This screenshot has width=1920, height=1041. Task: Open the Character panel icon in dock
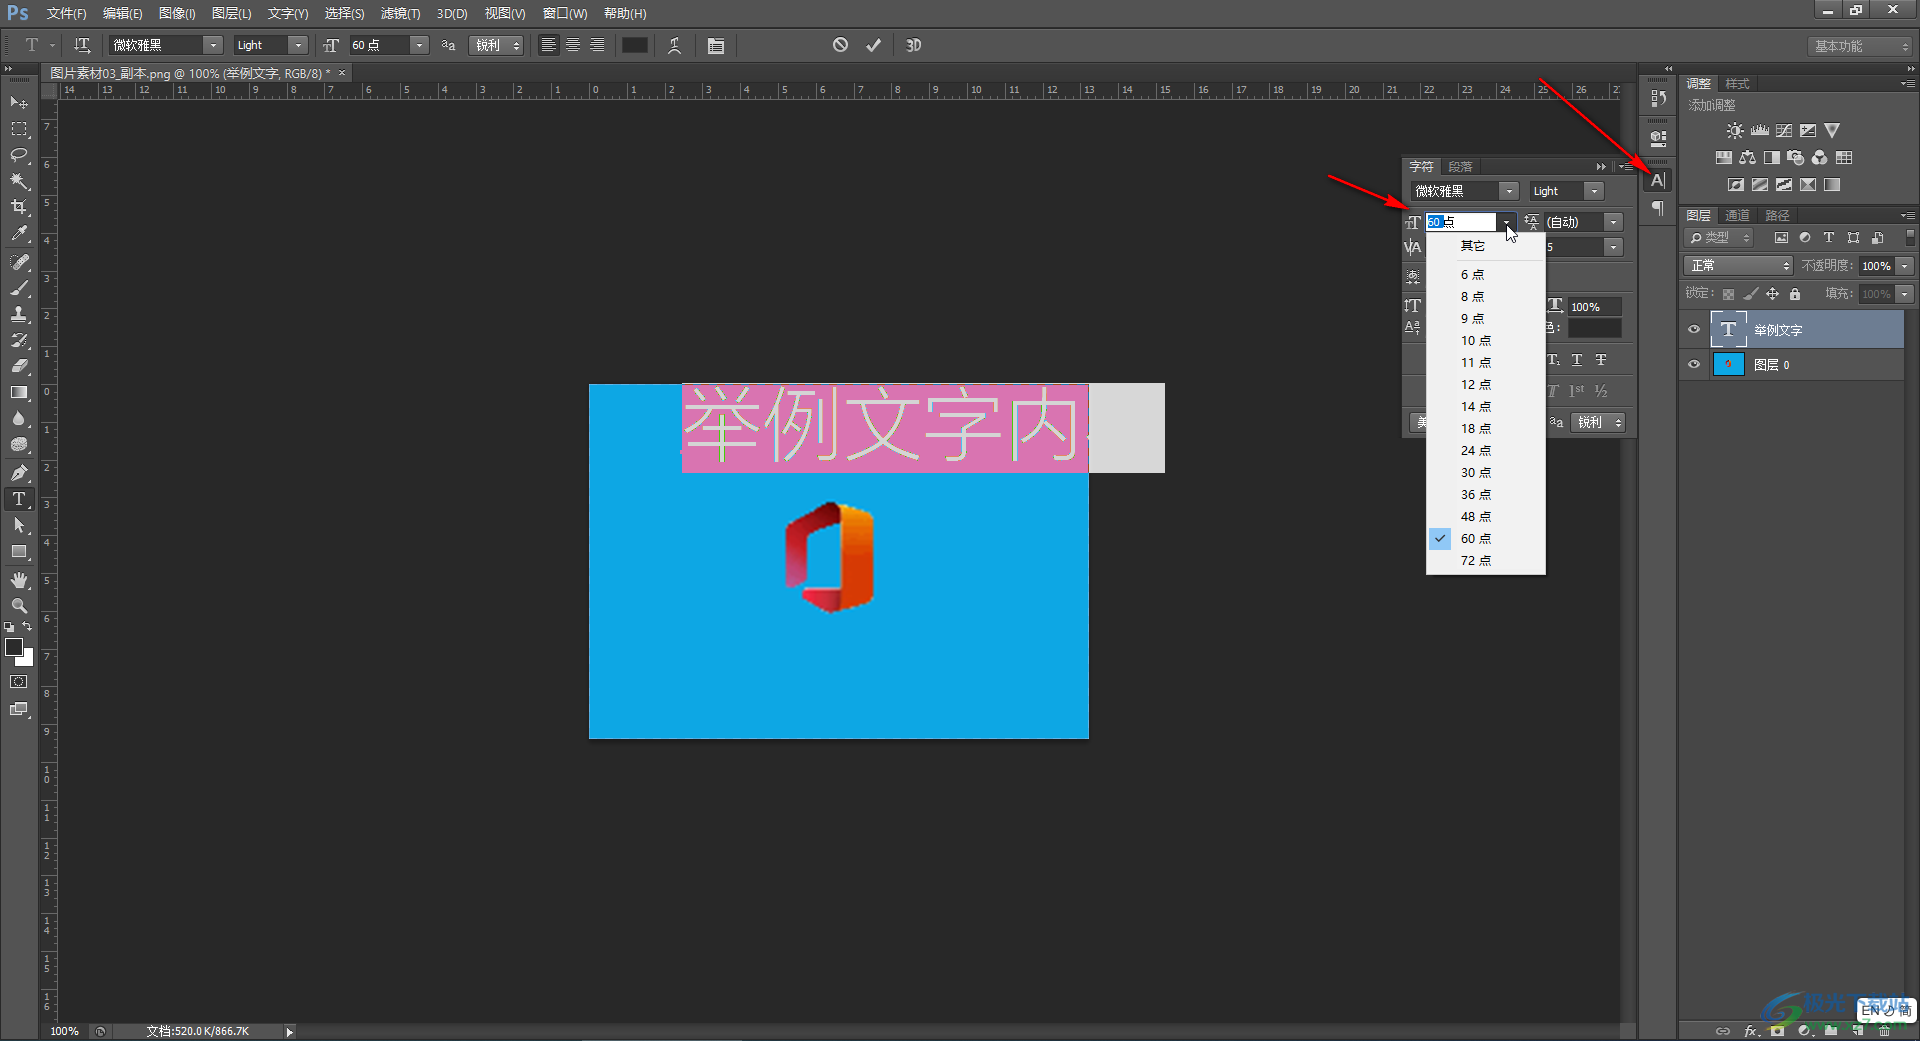click(x=1658, y=180)
